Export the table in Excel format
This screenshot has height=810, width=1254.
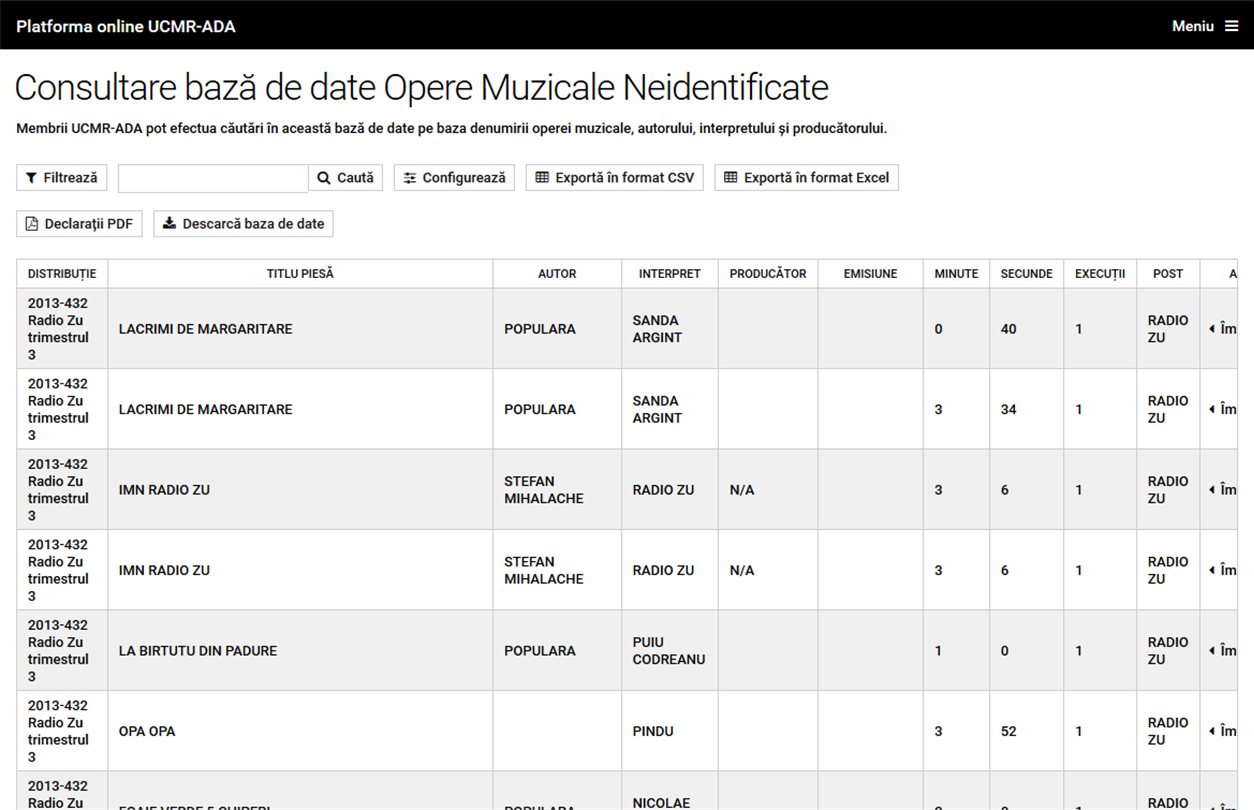click(x=807, y=177)
